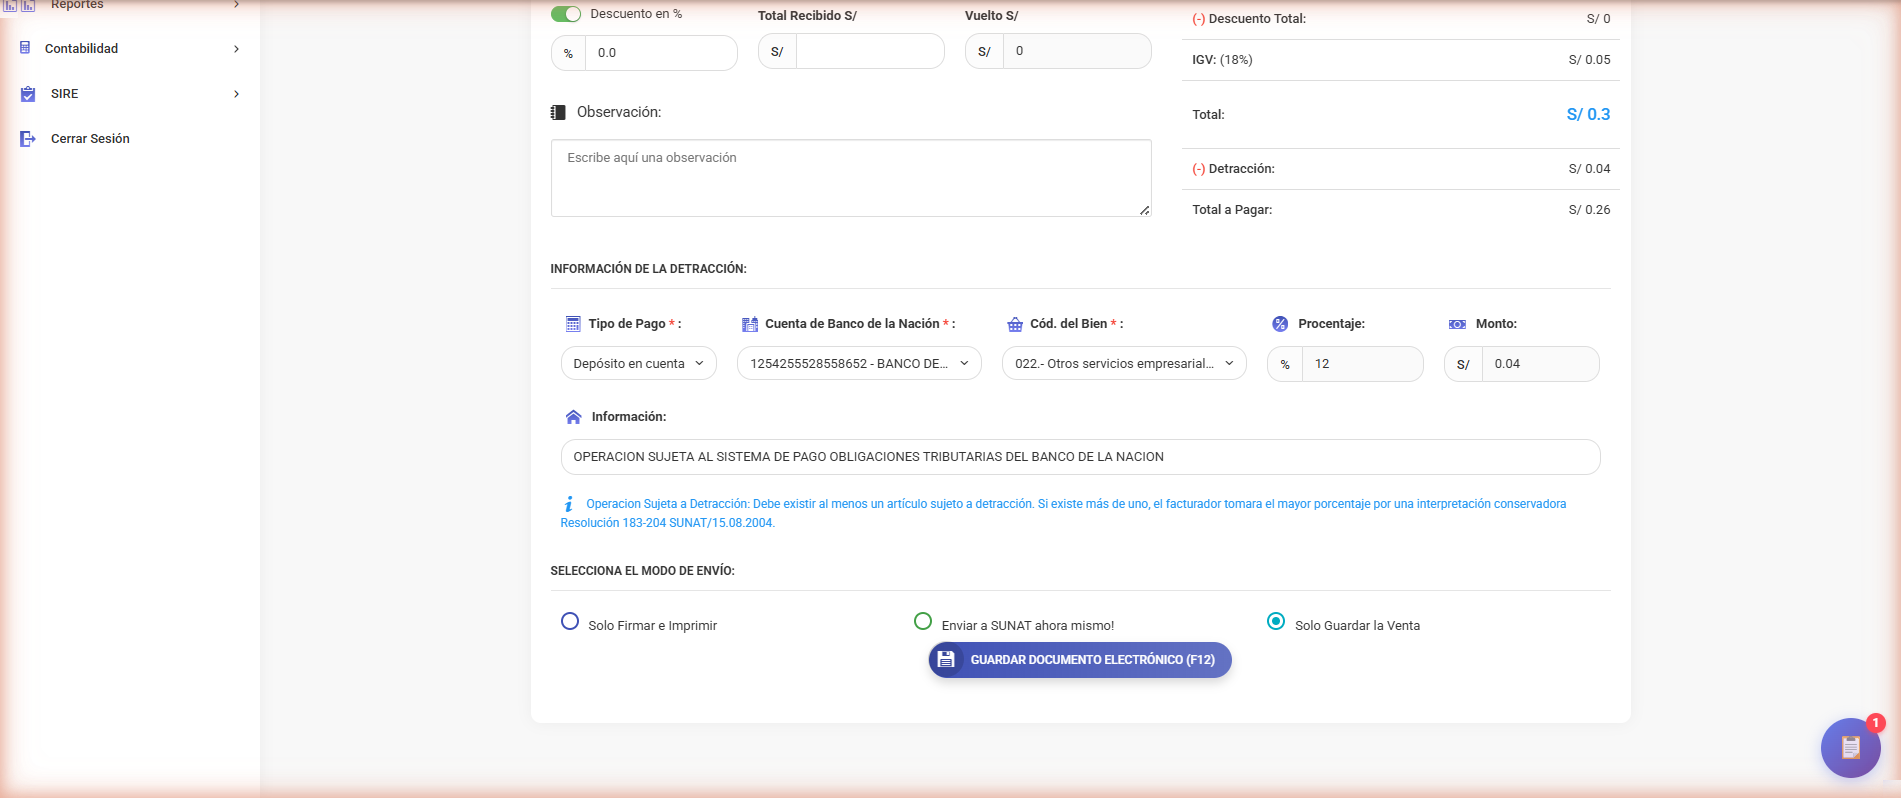
Task: Click the IGV value S/ 0.05
Action: click(x=1589, y=60)
